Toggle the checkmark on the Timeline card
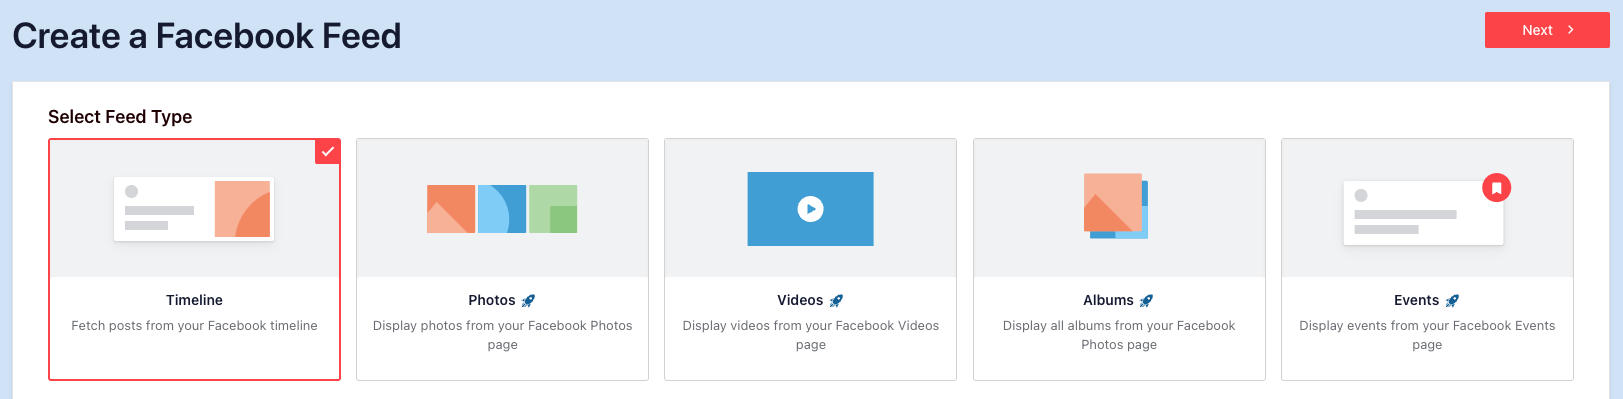The width and height of the screenshot is (1623, 399). (x=328, y=151)
